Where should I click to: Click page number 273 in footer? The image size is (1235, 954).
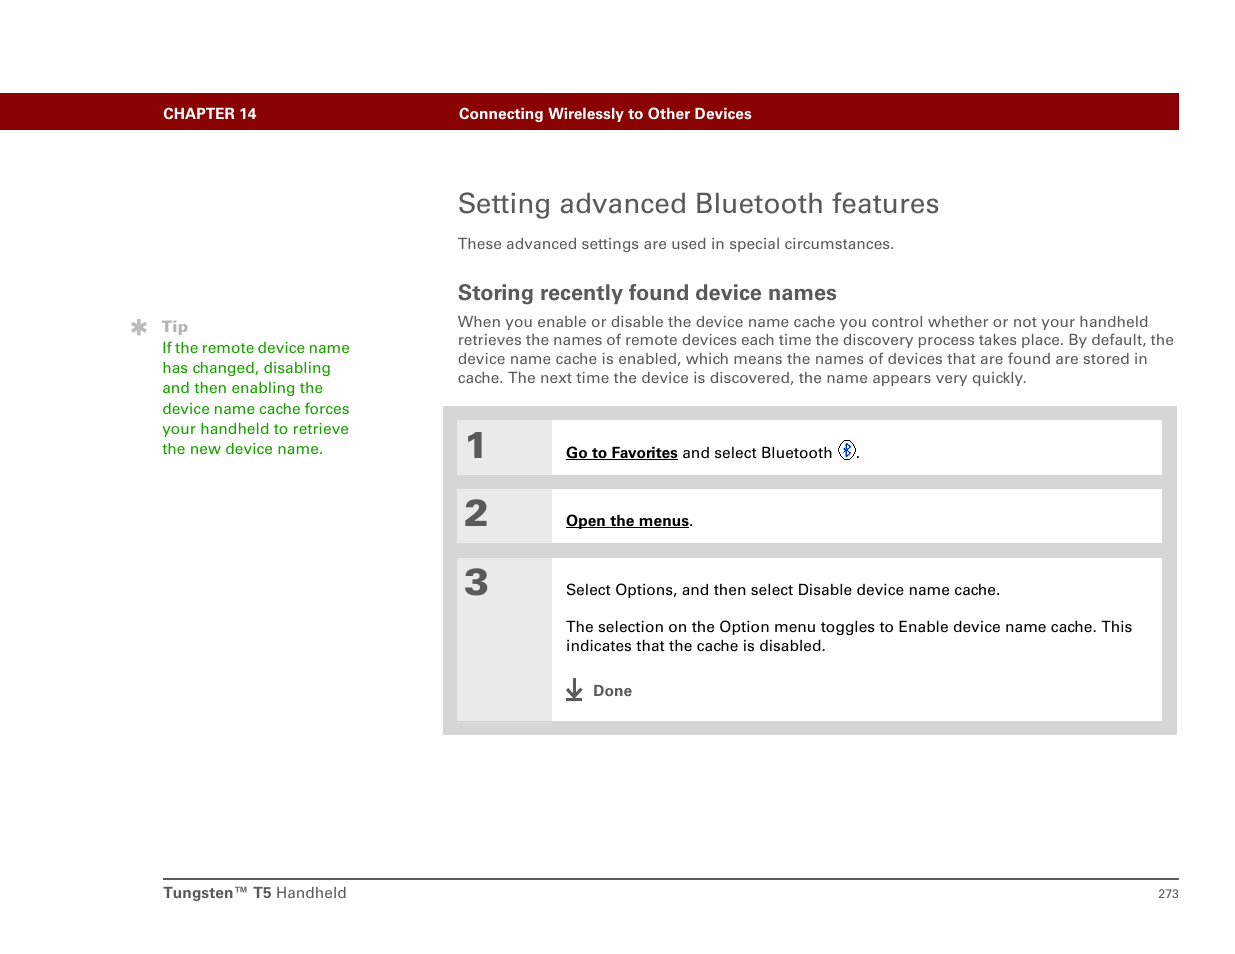(x=1168, y=894)
